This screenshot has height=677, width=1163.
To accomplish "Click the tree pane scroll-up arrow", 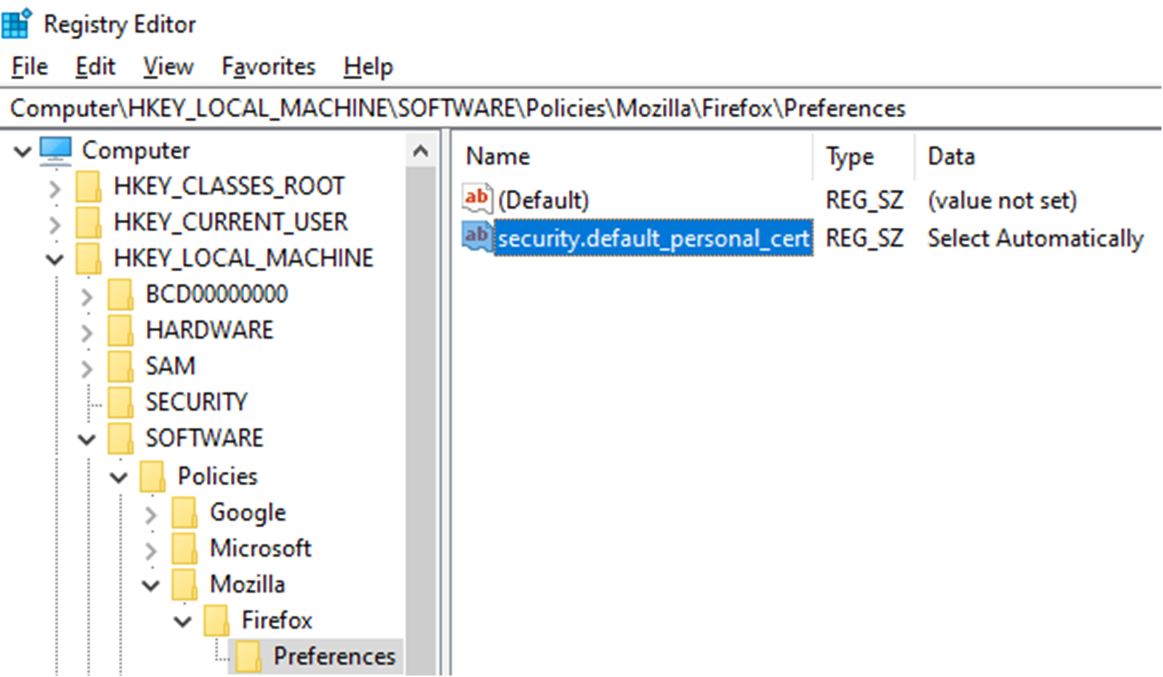I will pyautogui.click(x=421, y=151).
